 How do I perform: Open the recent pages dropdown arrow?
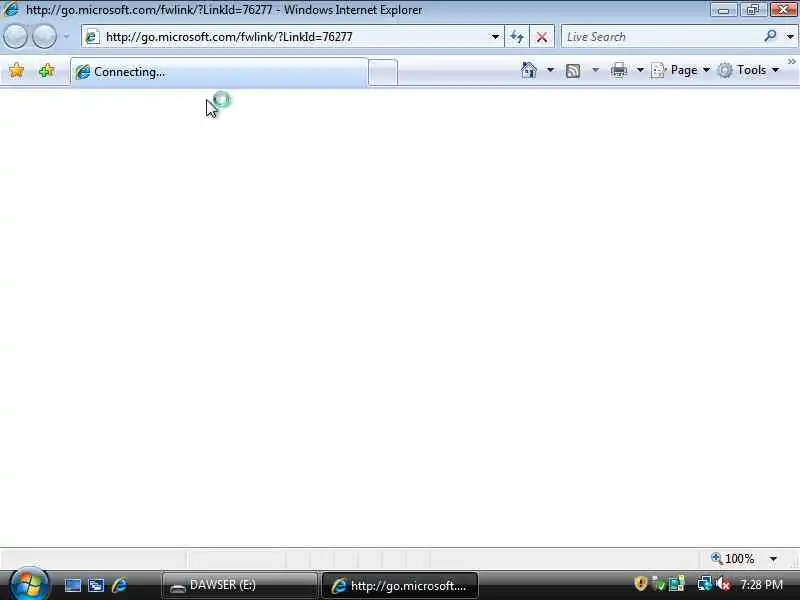point(66,37)
